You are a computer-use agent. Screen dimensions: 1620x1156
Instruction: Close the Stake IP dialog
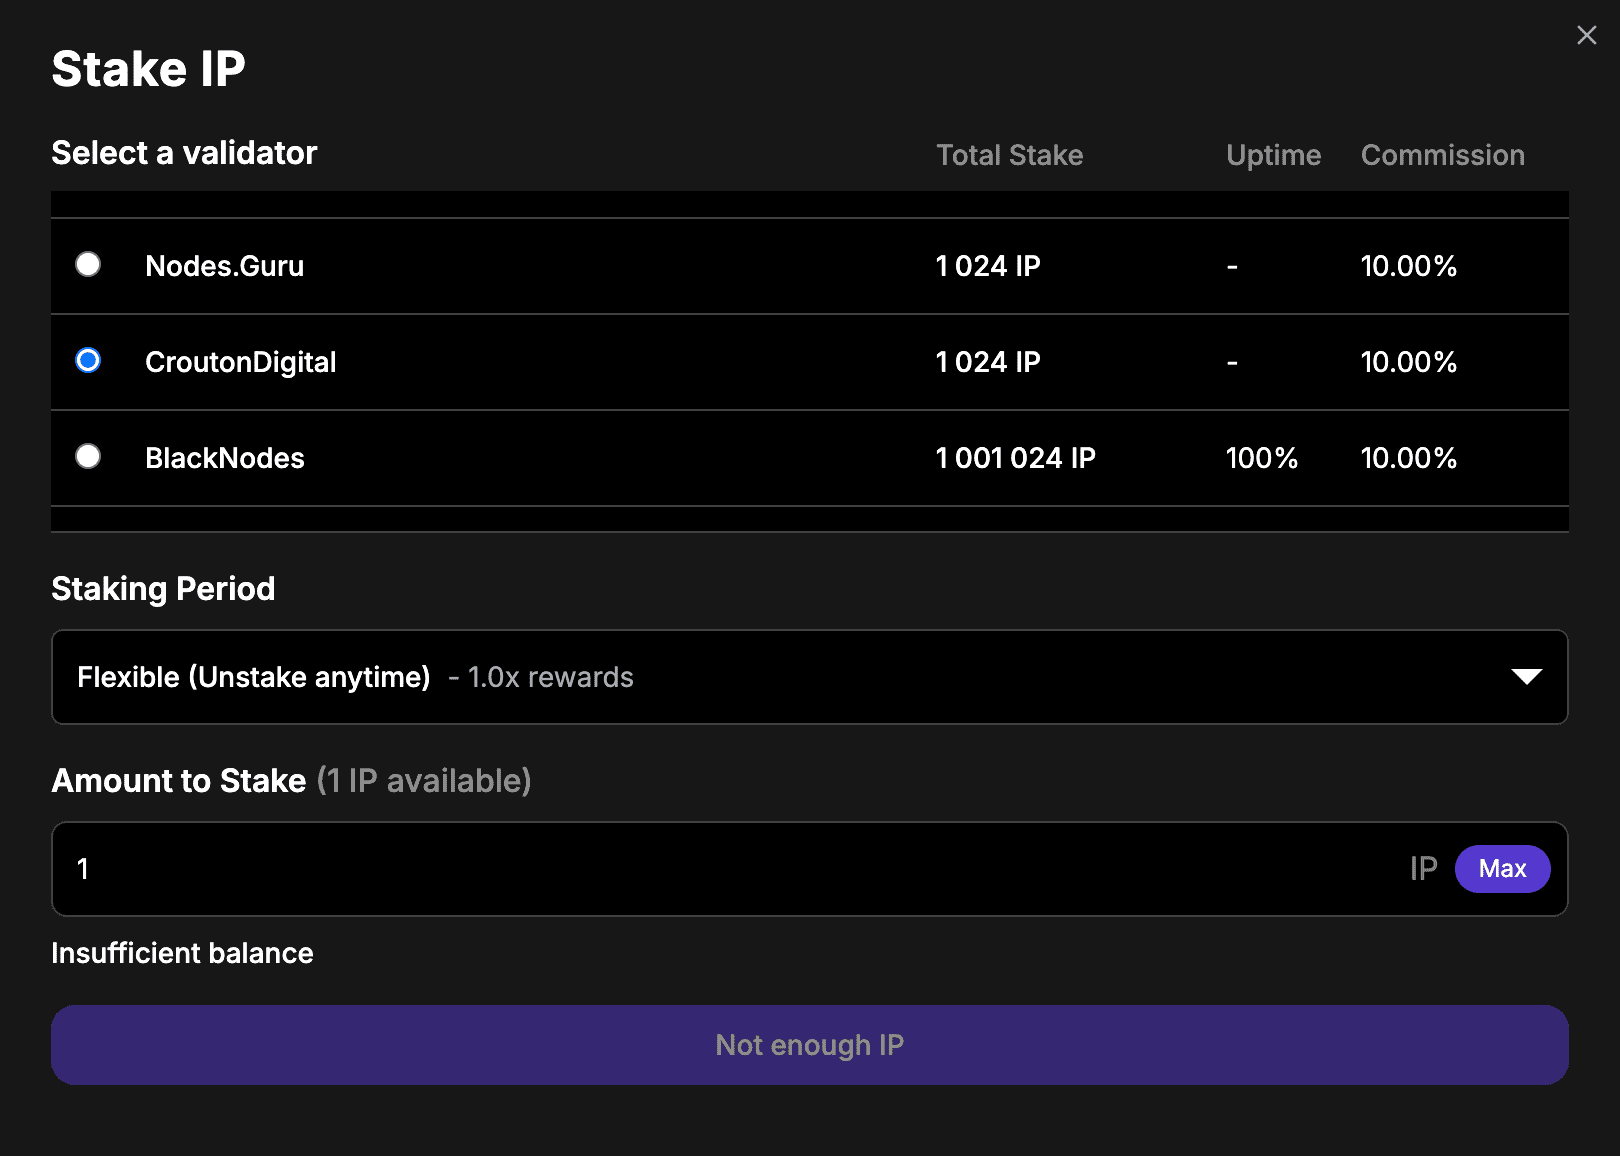(x=1586, y=35)
